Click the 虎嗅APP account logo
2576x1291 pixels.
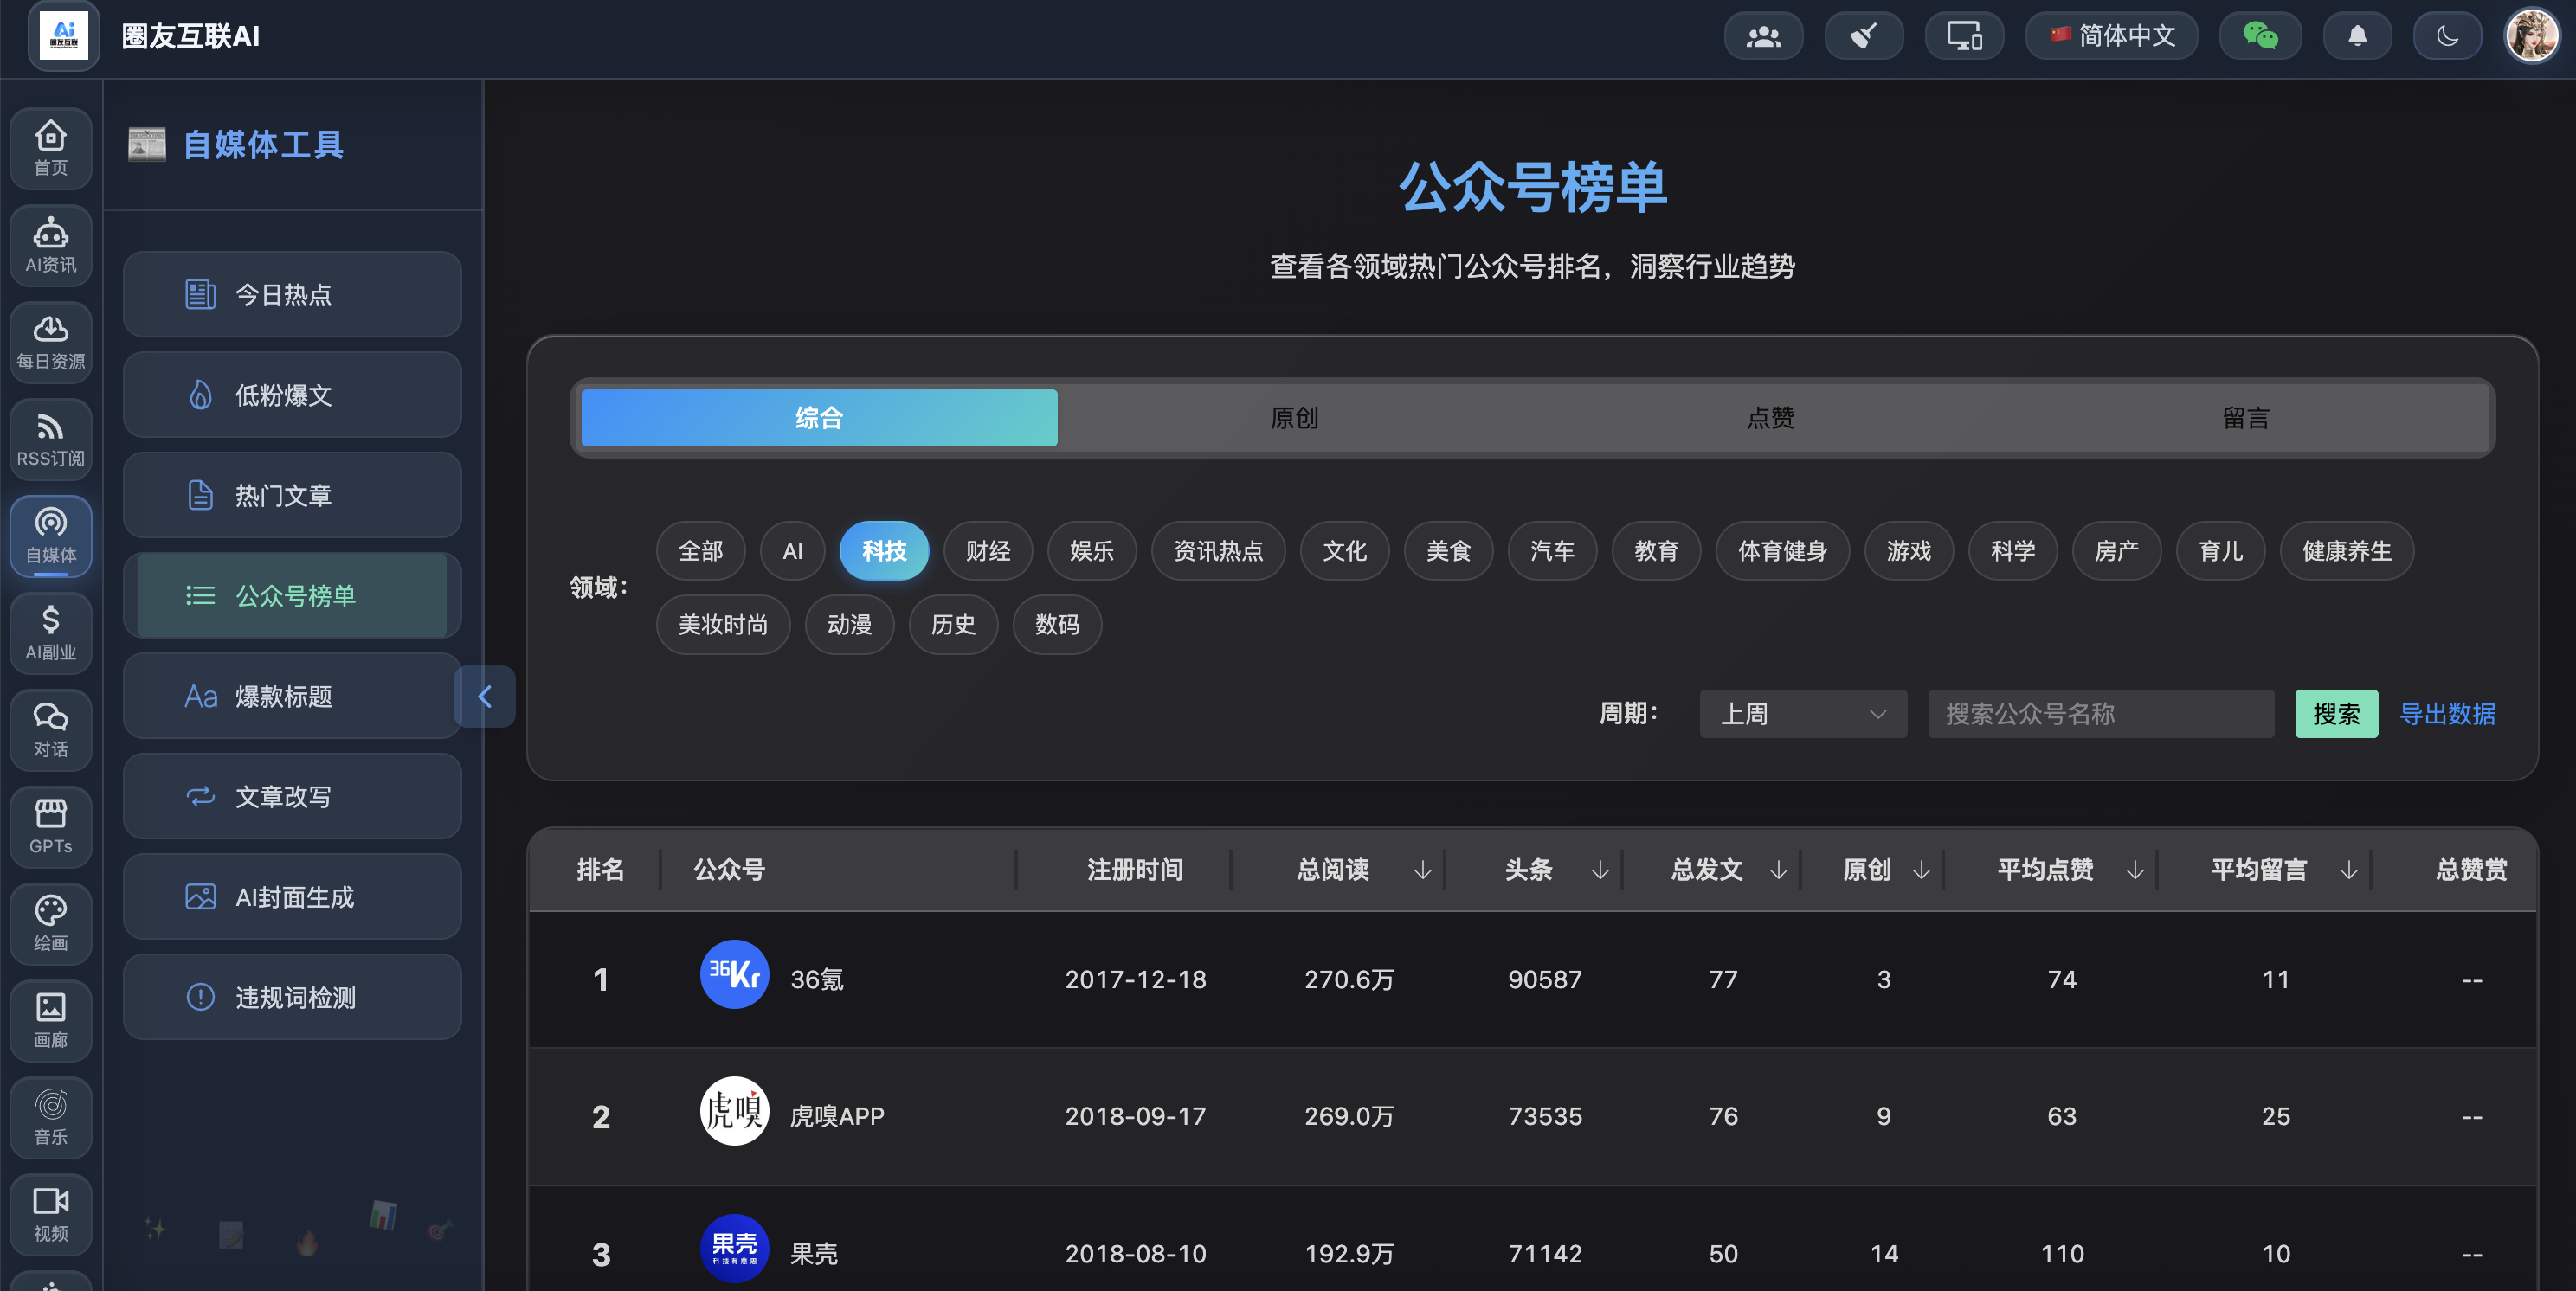pos(734,1112)
